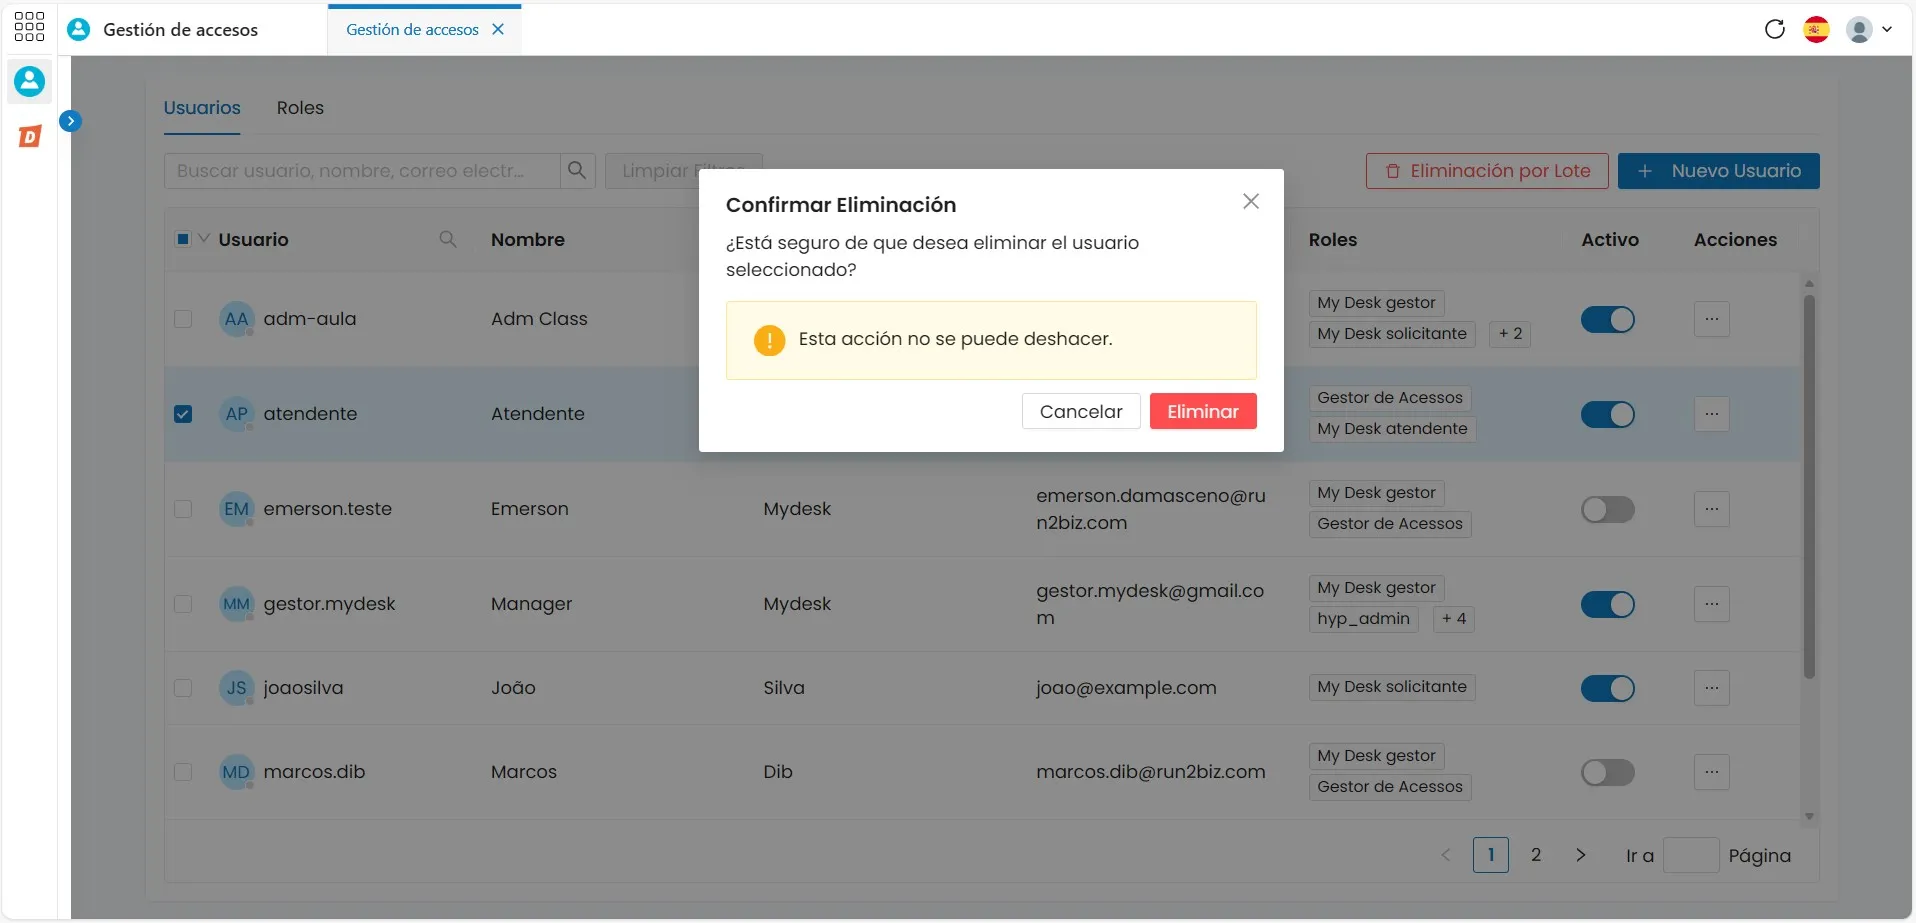Screen dimensions: 1916x923
Task: Click the Nuevo Usuario button
Action: coord(1718,171)
